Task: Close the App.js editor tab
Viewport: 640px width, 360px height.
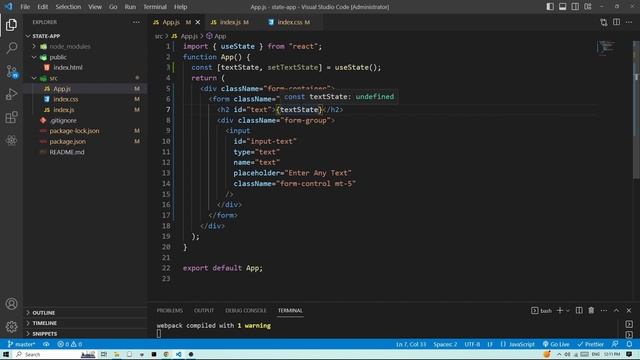Action: [x=198, y=22]
